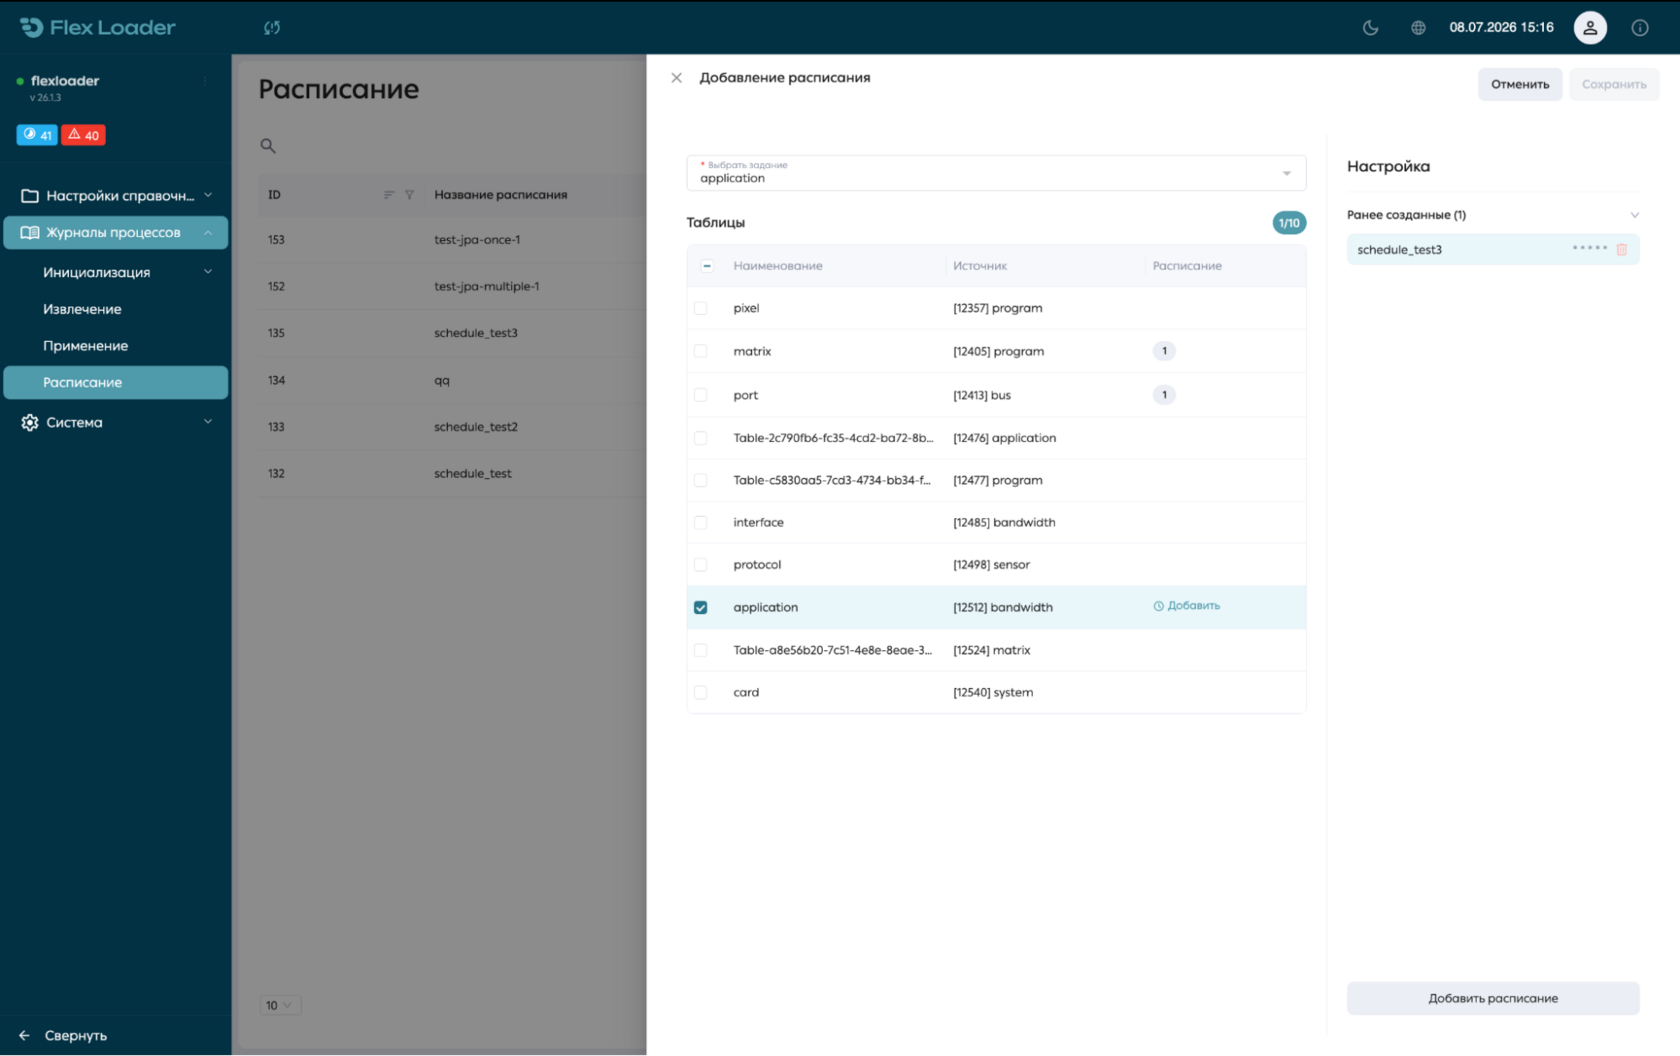
Task: Toggle dark mode moon icon
Action: (x=1371, y=28)
